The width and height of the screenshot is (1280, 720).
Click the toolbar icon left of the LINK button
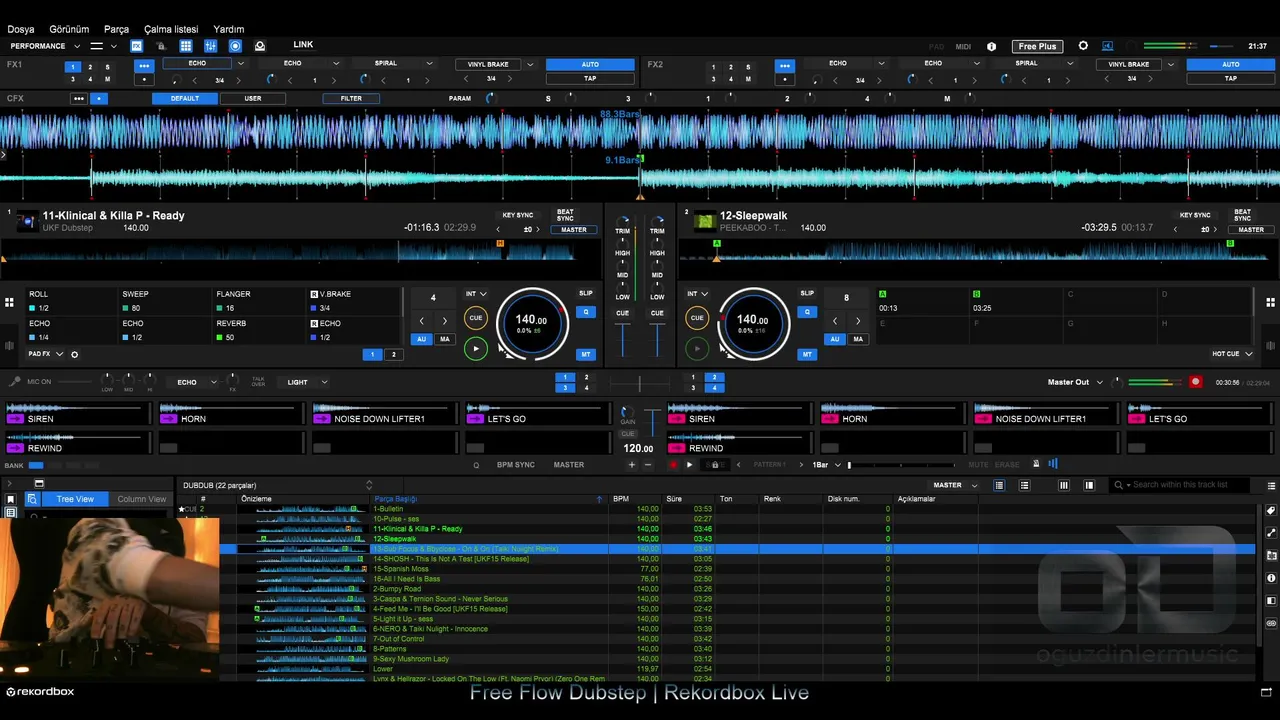click(x=260, y=46)
